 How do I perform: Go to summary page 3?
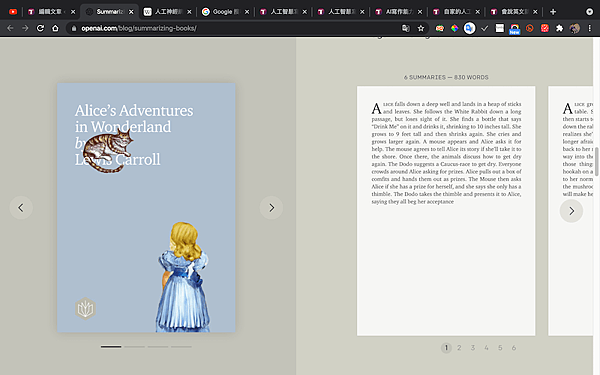pos(473,348)
